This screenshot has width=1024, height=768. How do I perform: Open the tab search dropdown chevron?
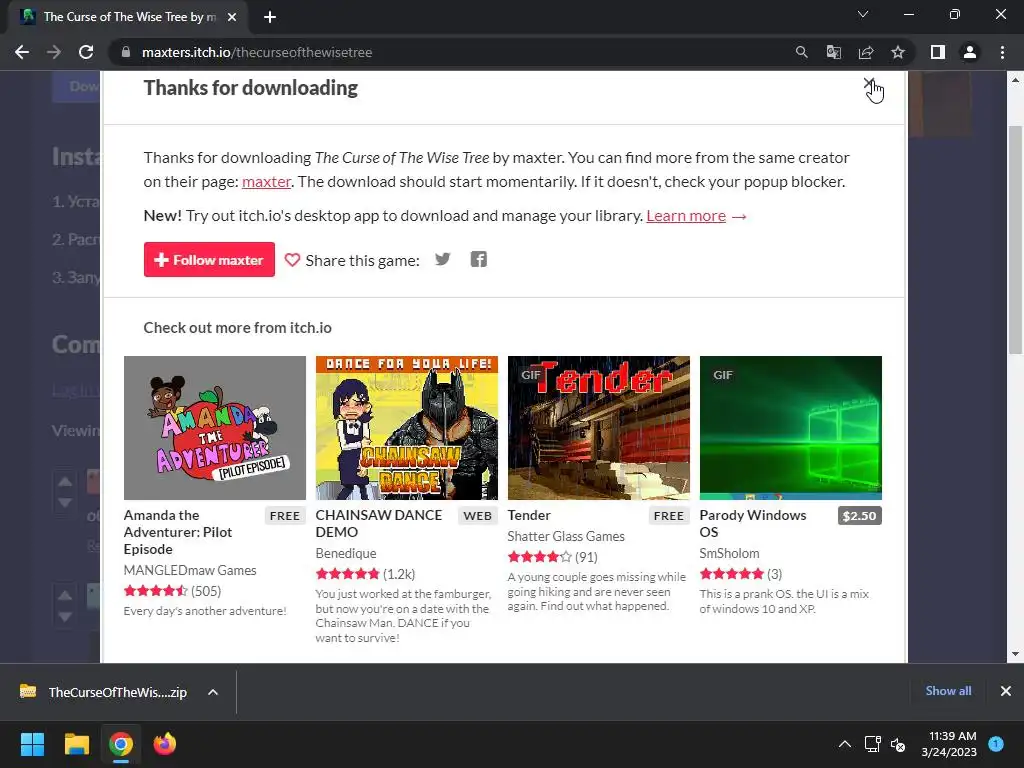863,14
